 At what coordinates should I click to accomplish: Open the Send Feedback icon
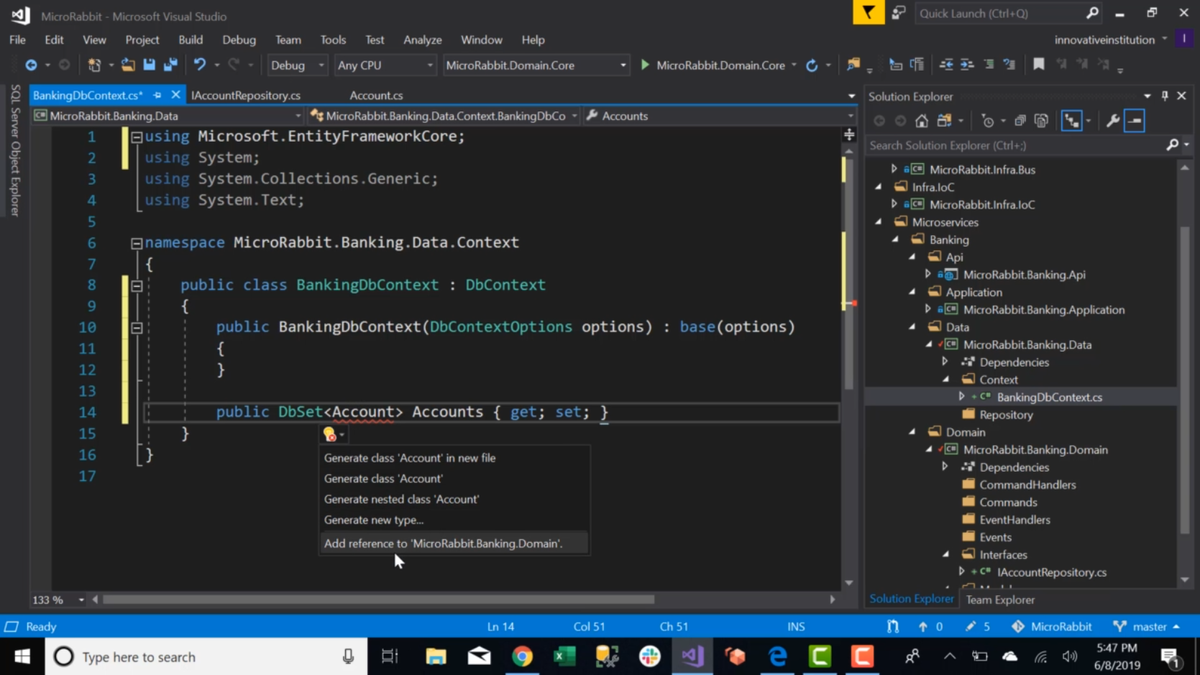tap(898, 13)
